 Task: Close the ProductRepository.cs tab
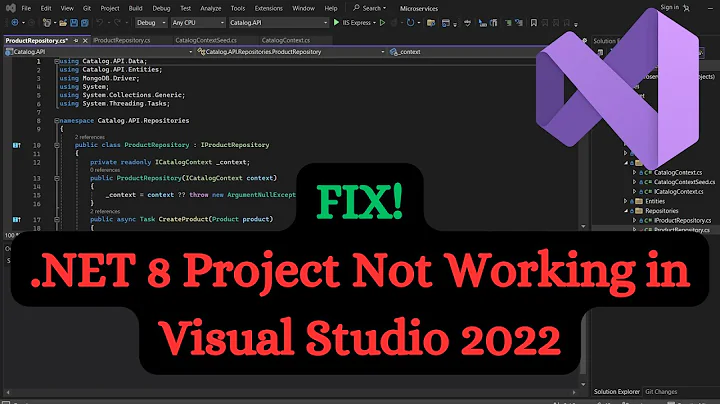(x=85, y=40)
